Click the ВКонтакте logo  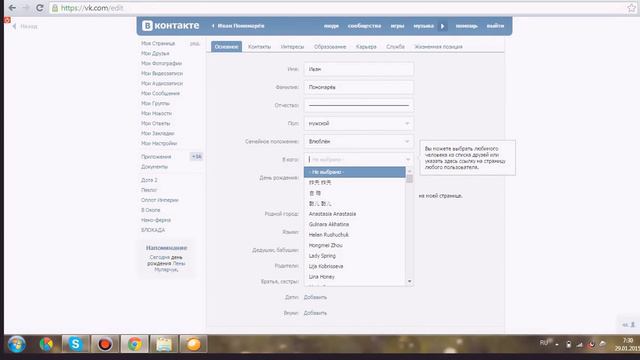[170, 25]
